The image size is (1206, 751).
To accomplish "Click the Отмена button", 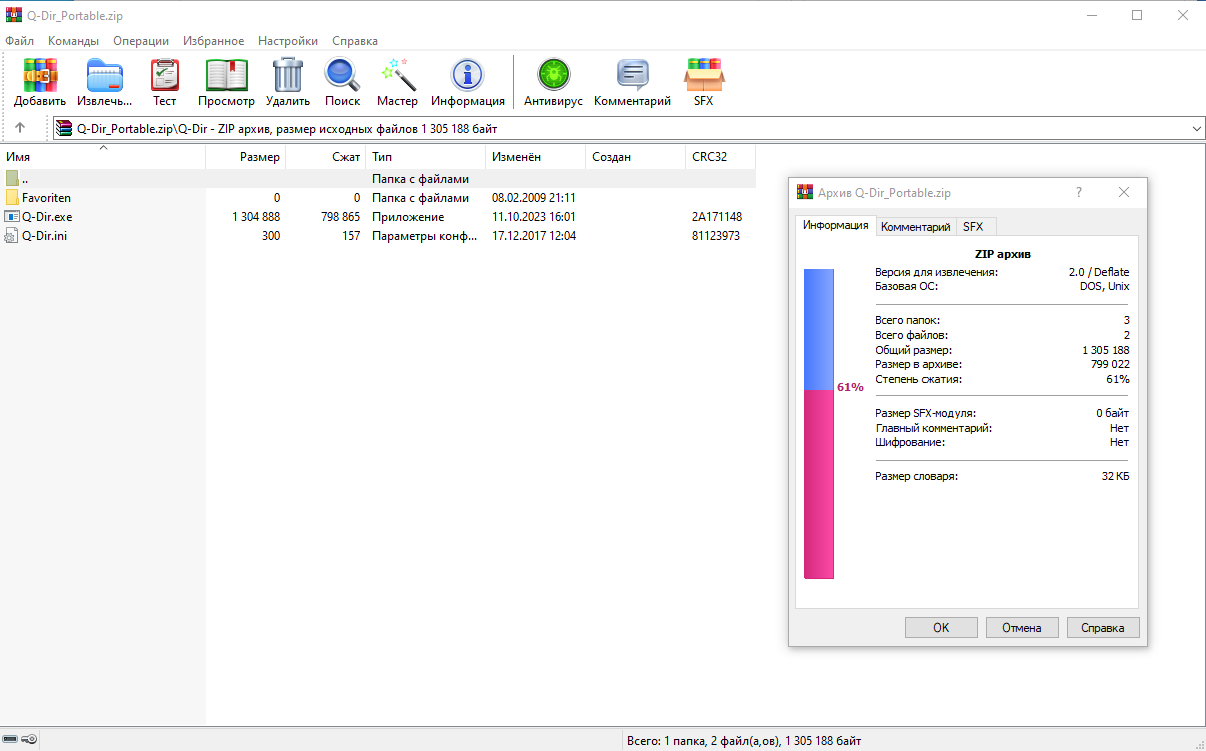I will 1022,628.
